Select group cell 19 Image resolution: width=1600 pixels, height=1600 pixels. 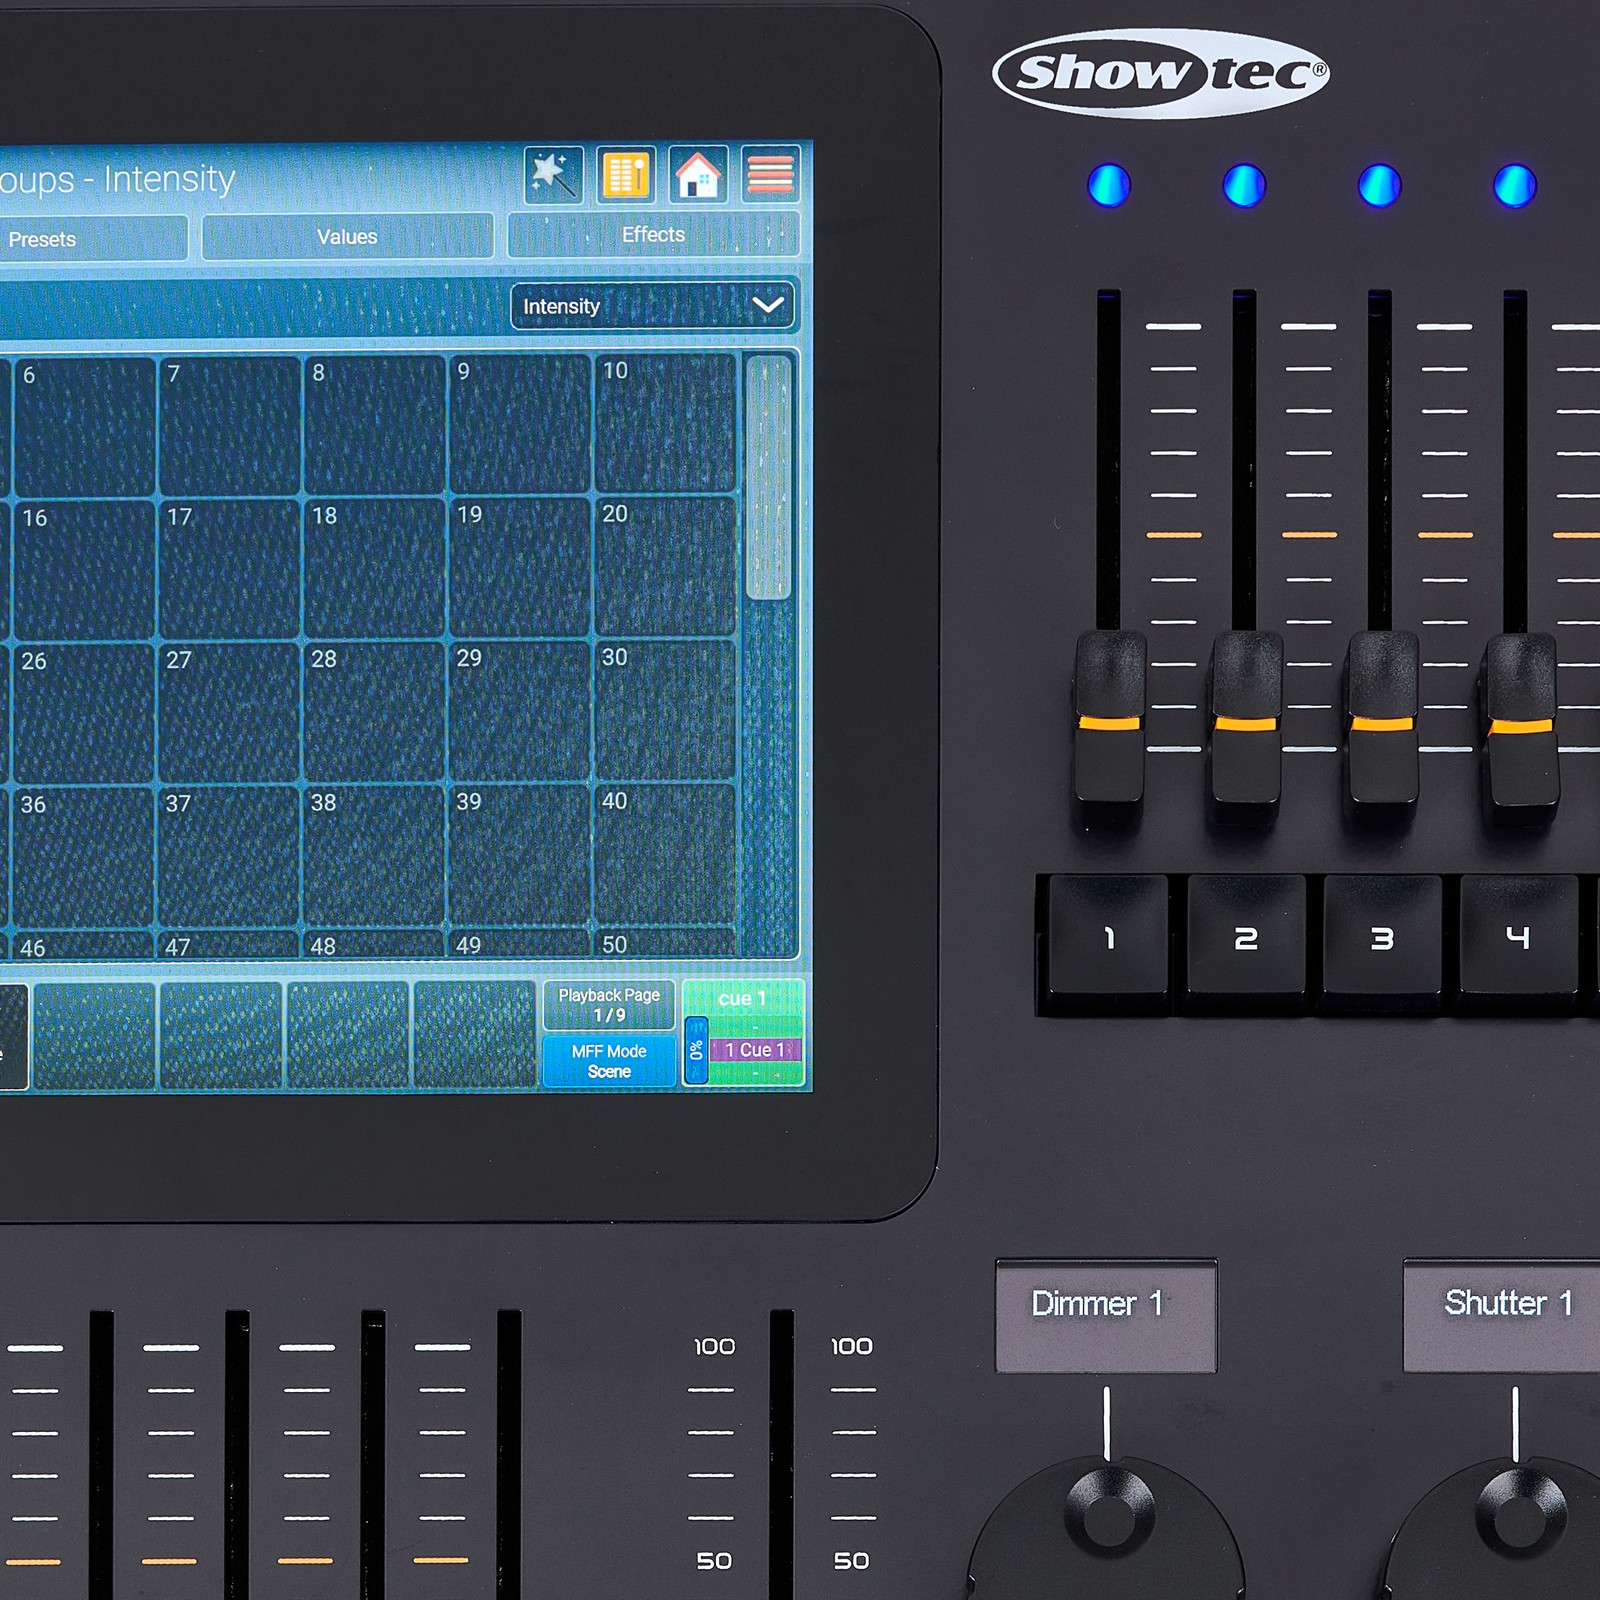[519, 568]
